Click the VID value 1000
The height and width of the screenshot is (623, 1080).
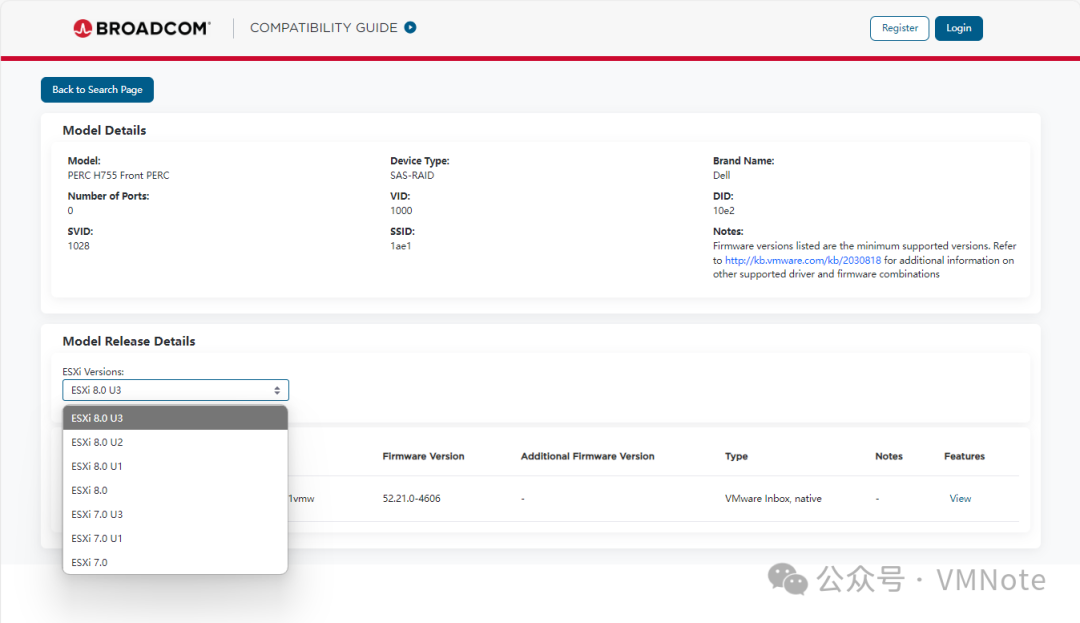401,211
